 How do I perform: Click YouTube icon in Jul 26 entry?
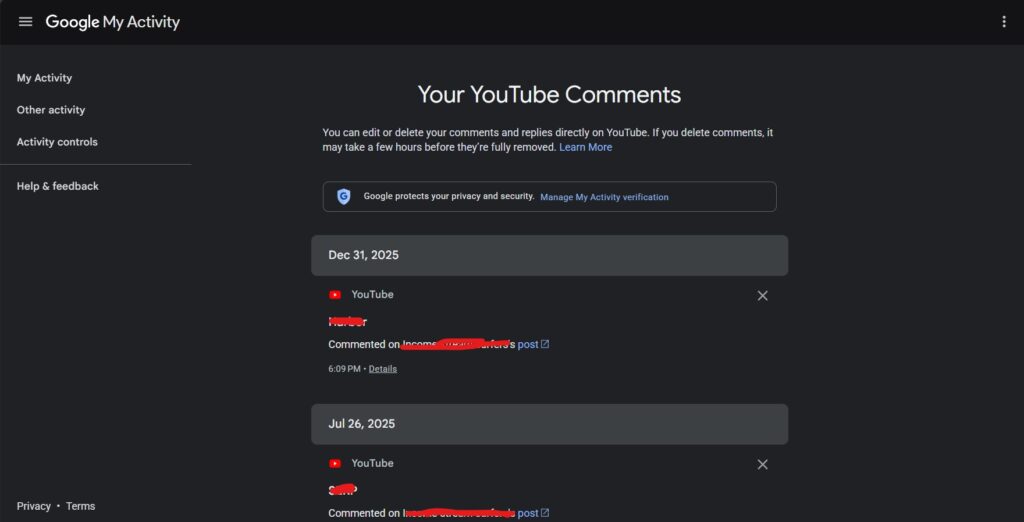(x=335, y=463)
